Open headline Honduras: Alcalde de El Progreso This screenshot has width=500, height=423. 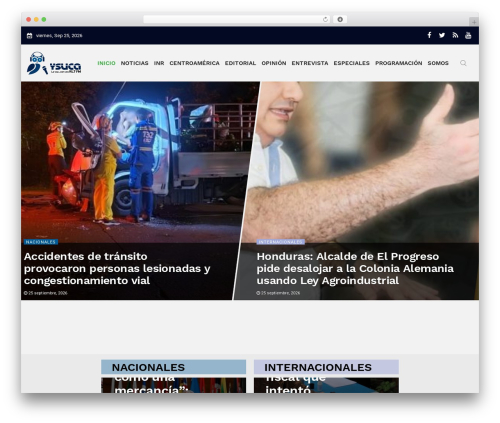tap(355, 268)
